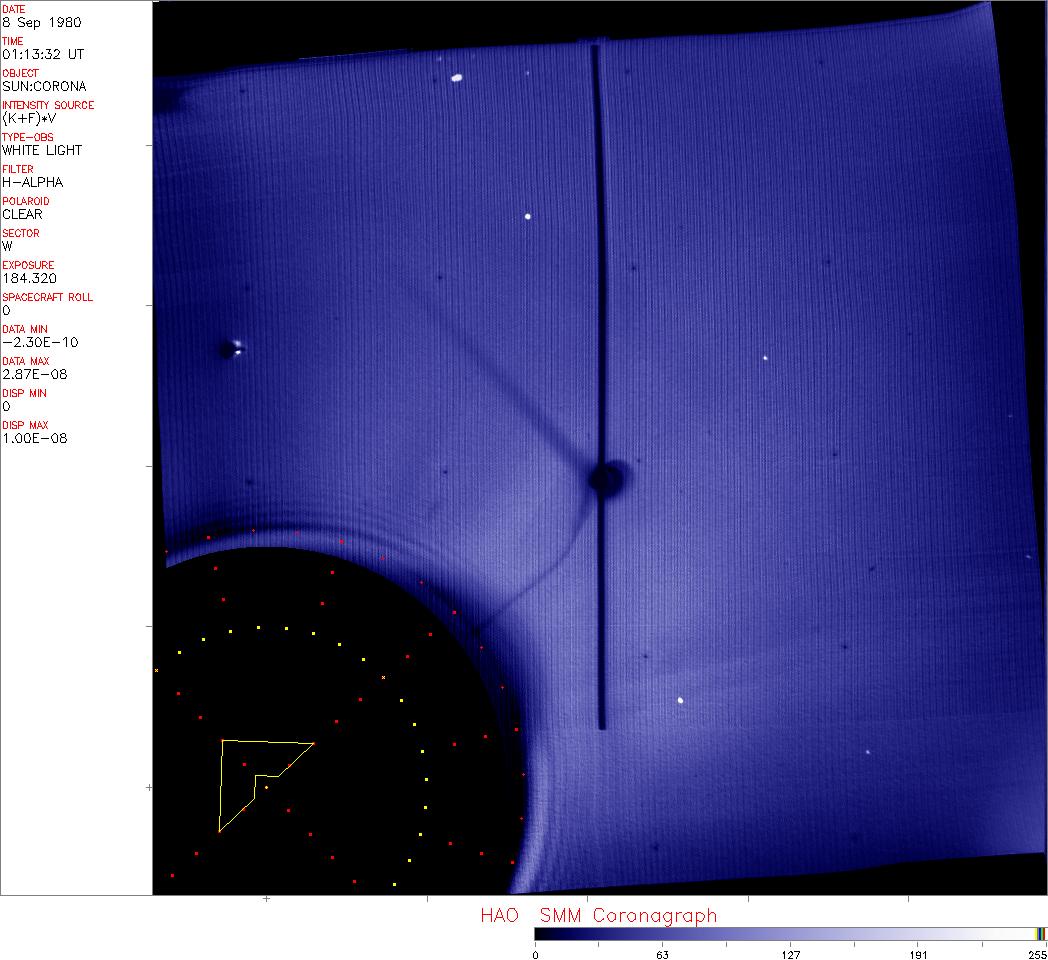The image size is (1048, 960).
Task: Click the bright-dark artifact blob at left of image
Action: coord(231,349)
